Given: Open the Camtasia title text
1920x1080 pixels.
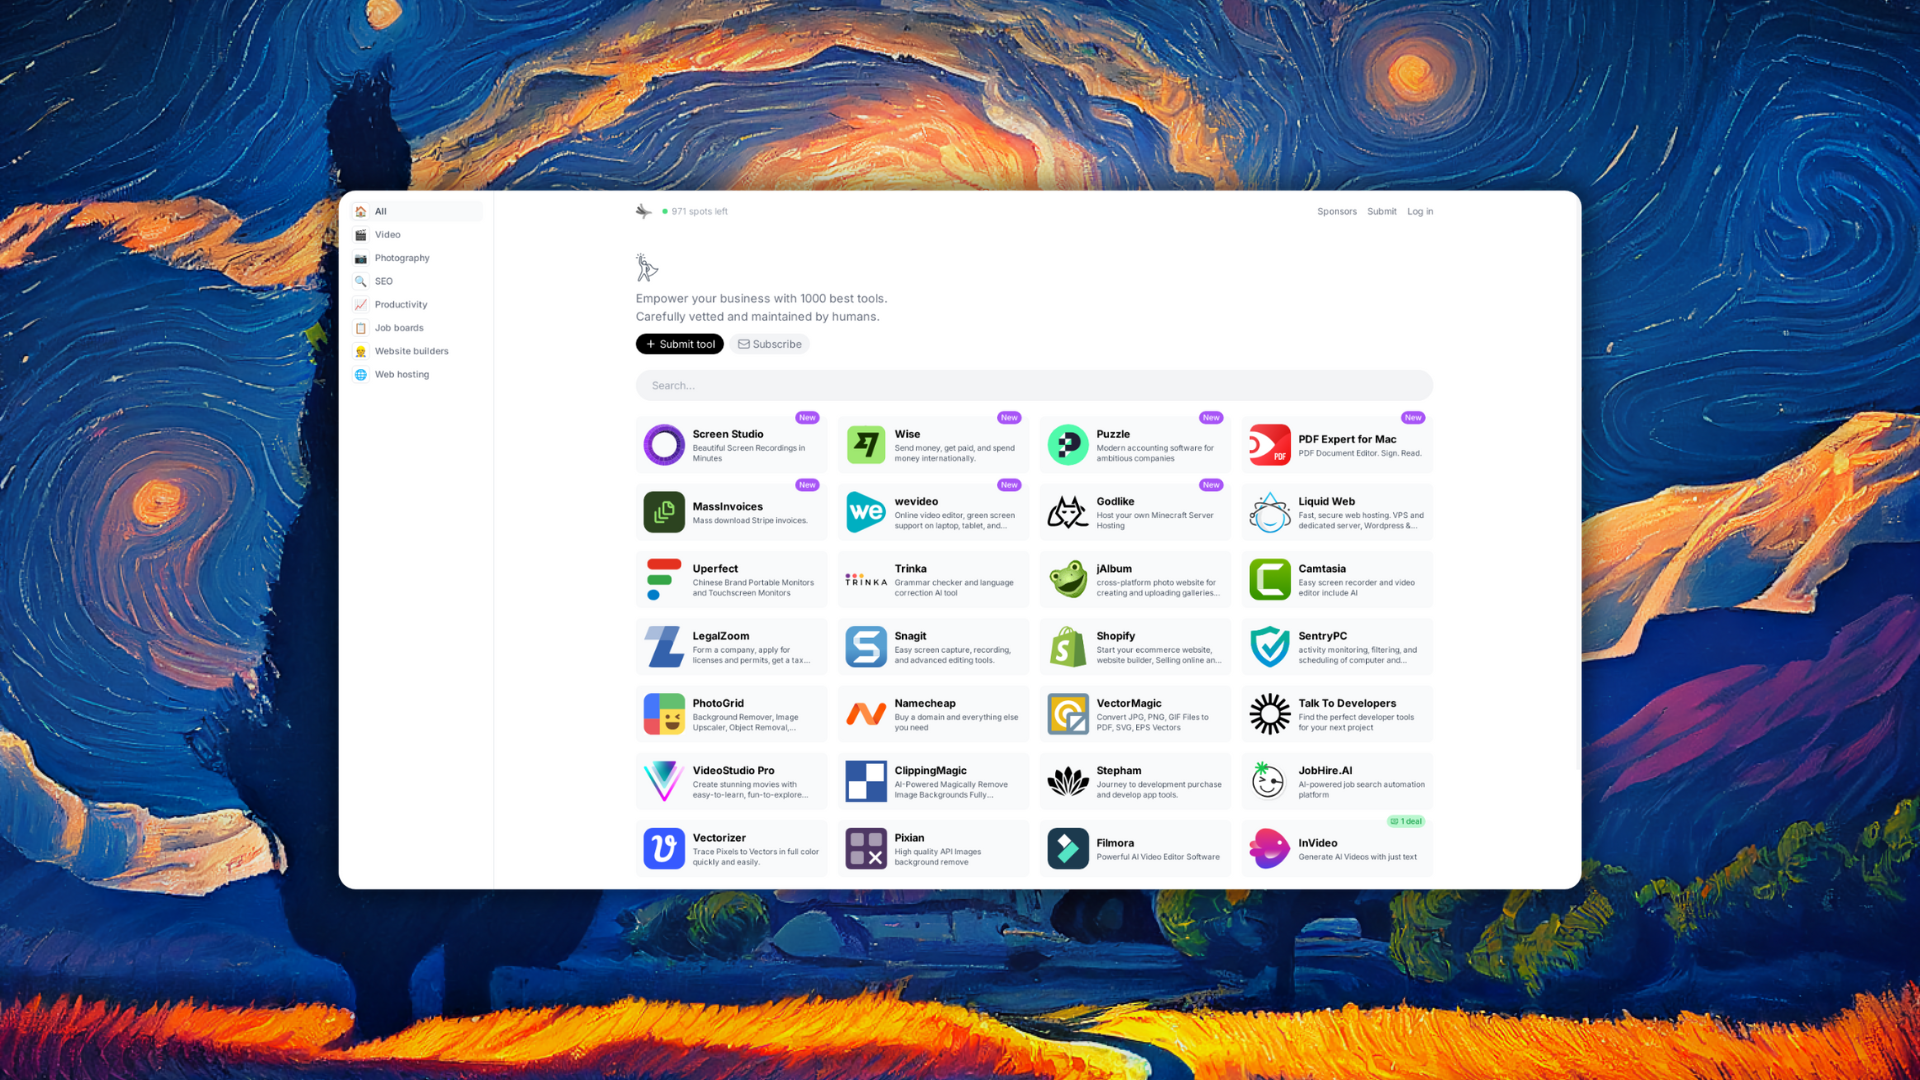Looking at the screenshot, I should click(x=1322, y=569).
